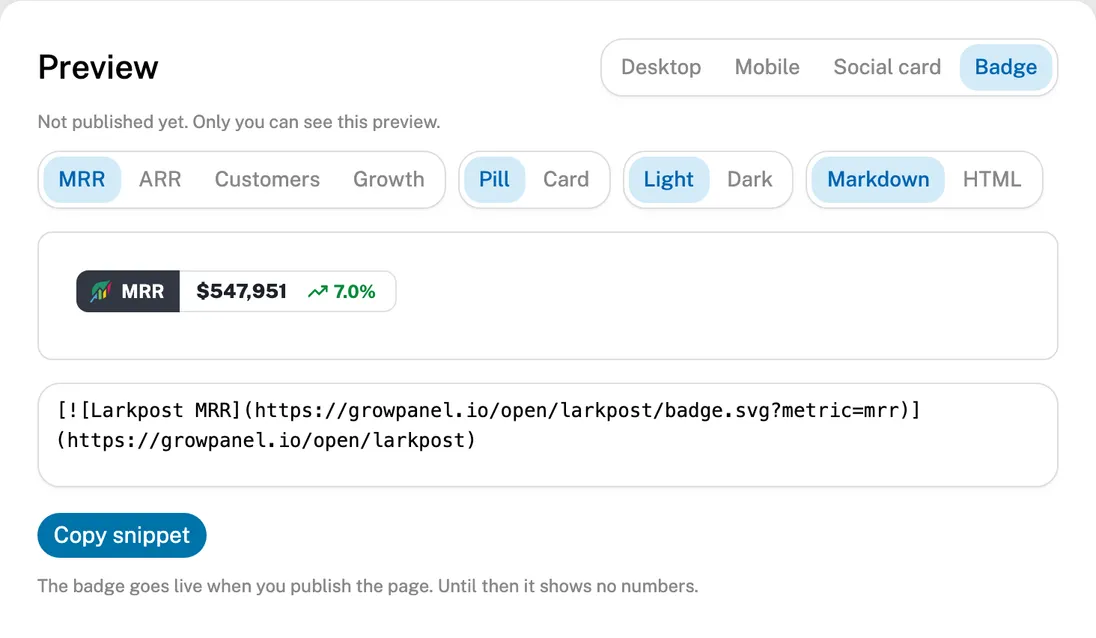The width and height of the screenshot is (1096, 638).
Task: Pick the Dark badge theme
Action: [749, 180]
